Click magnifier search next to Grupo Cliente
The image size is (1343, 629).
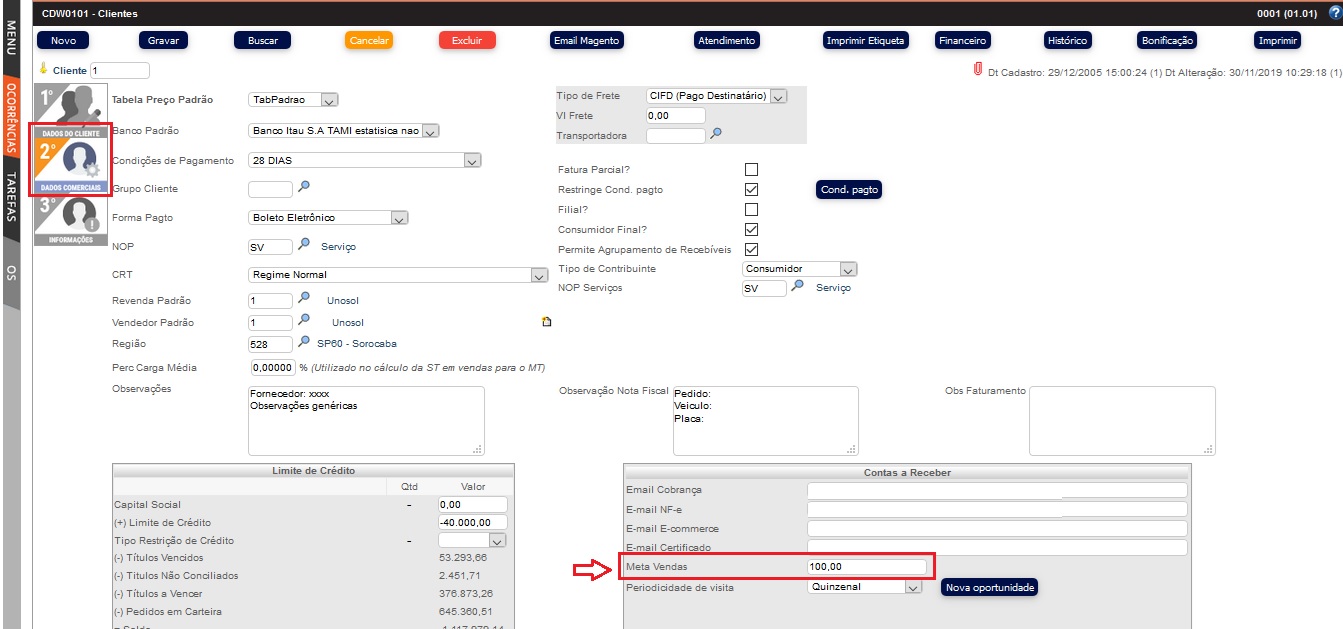[x=305, y=187]
